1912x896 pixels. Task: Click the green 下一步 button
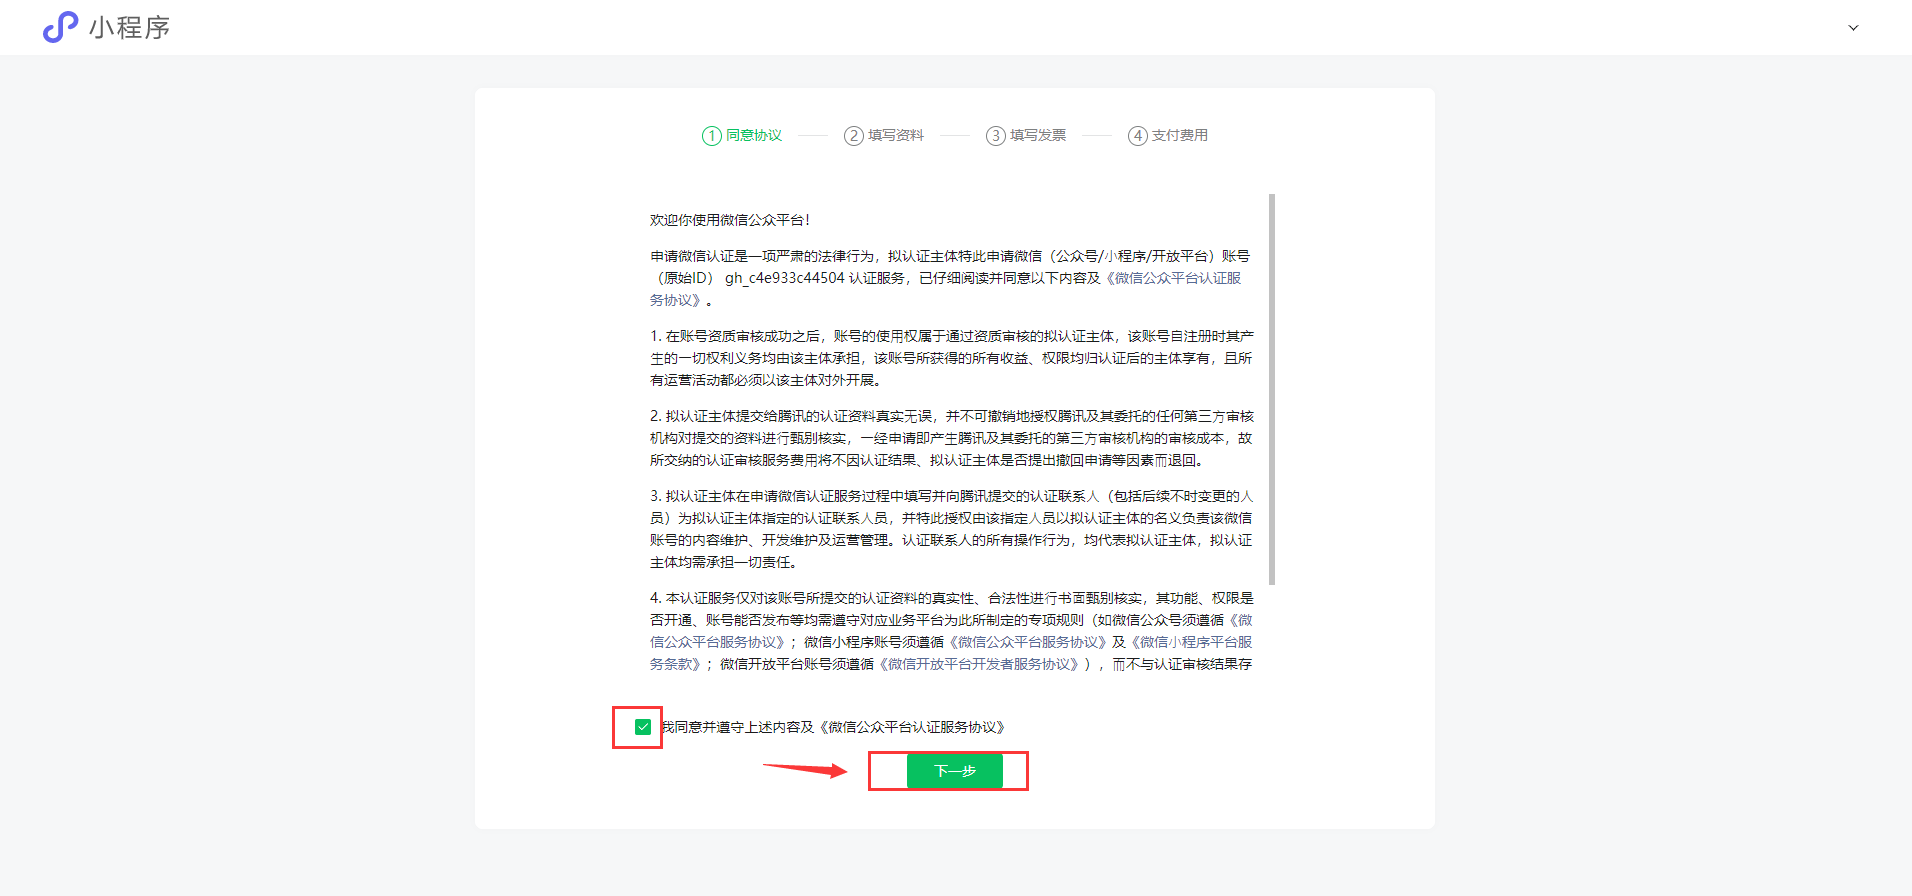click(x=955, y=771)
